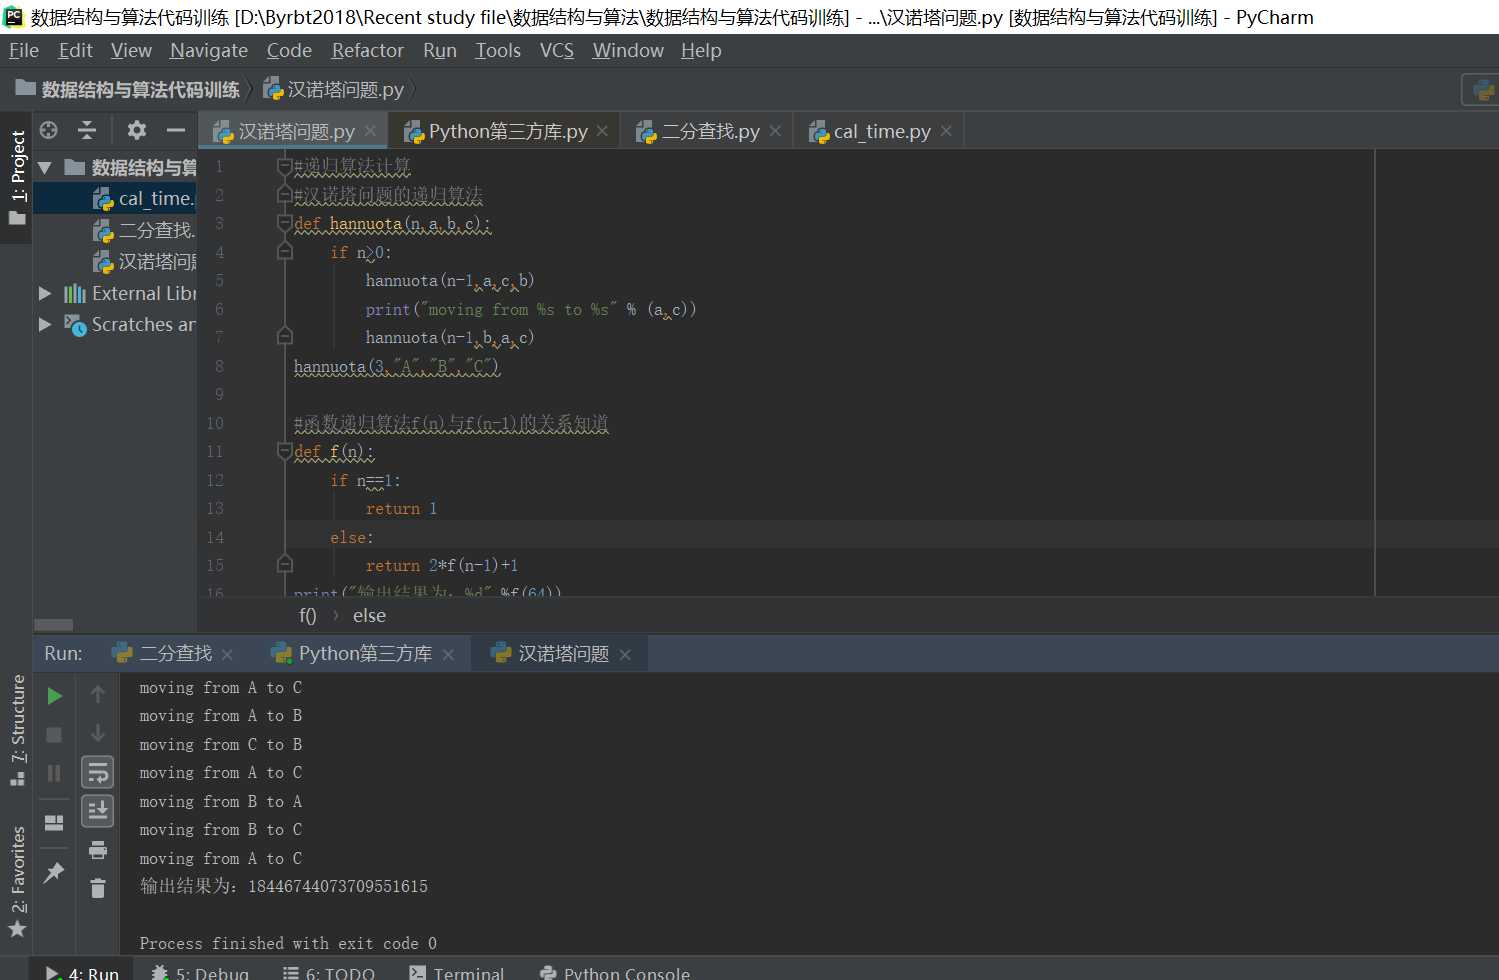Open the 5: Debug tool window

[x=200, y=972]
